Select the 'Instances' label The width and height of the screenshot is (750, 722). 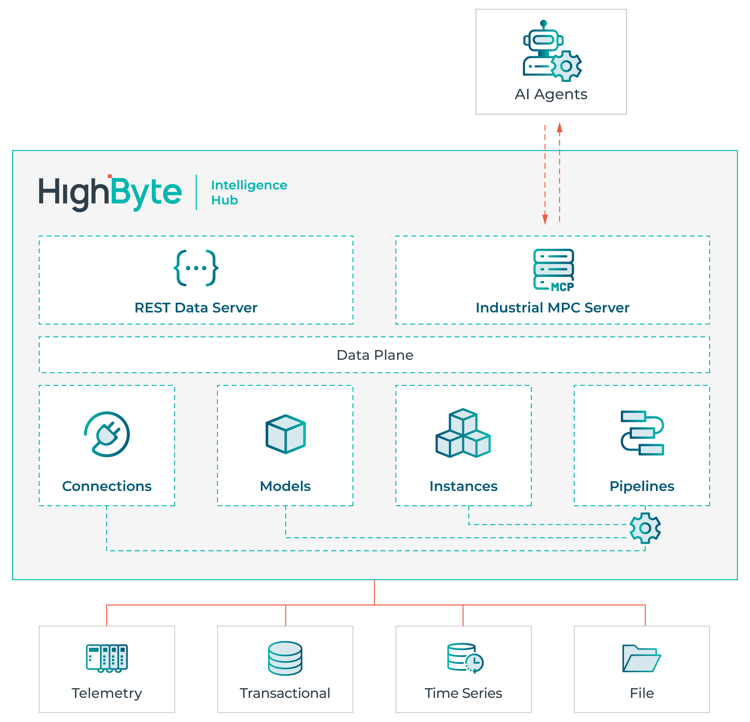point(463,486)
